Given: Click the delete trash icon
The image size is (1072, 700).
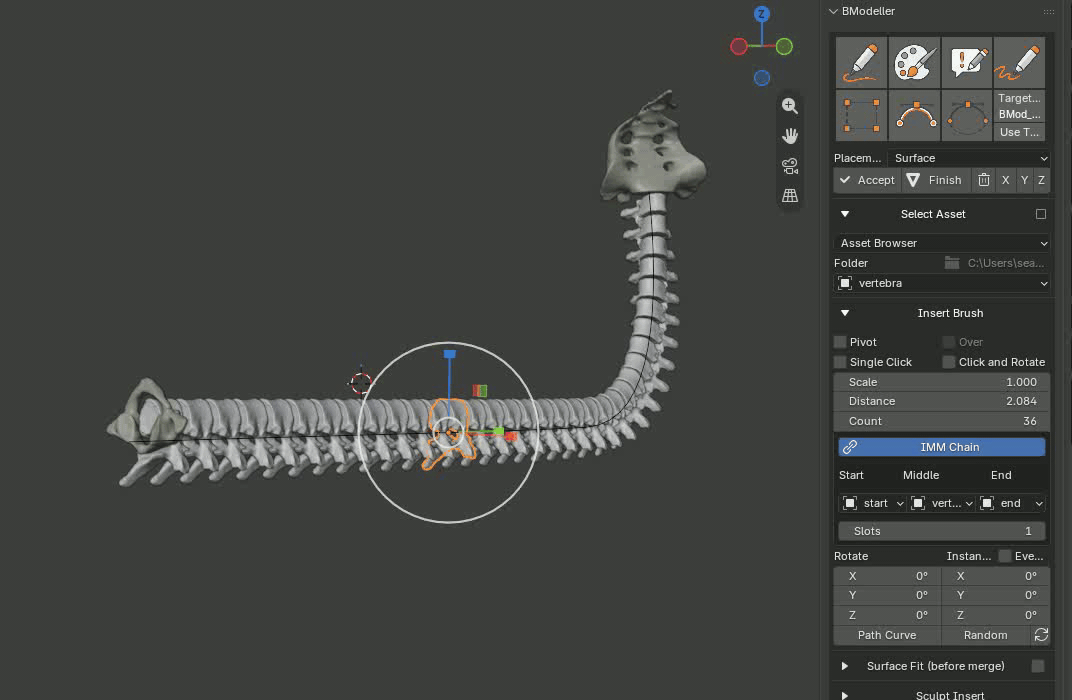Looking at the screenshot, I should [984, 180].
